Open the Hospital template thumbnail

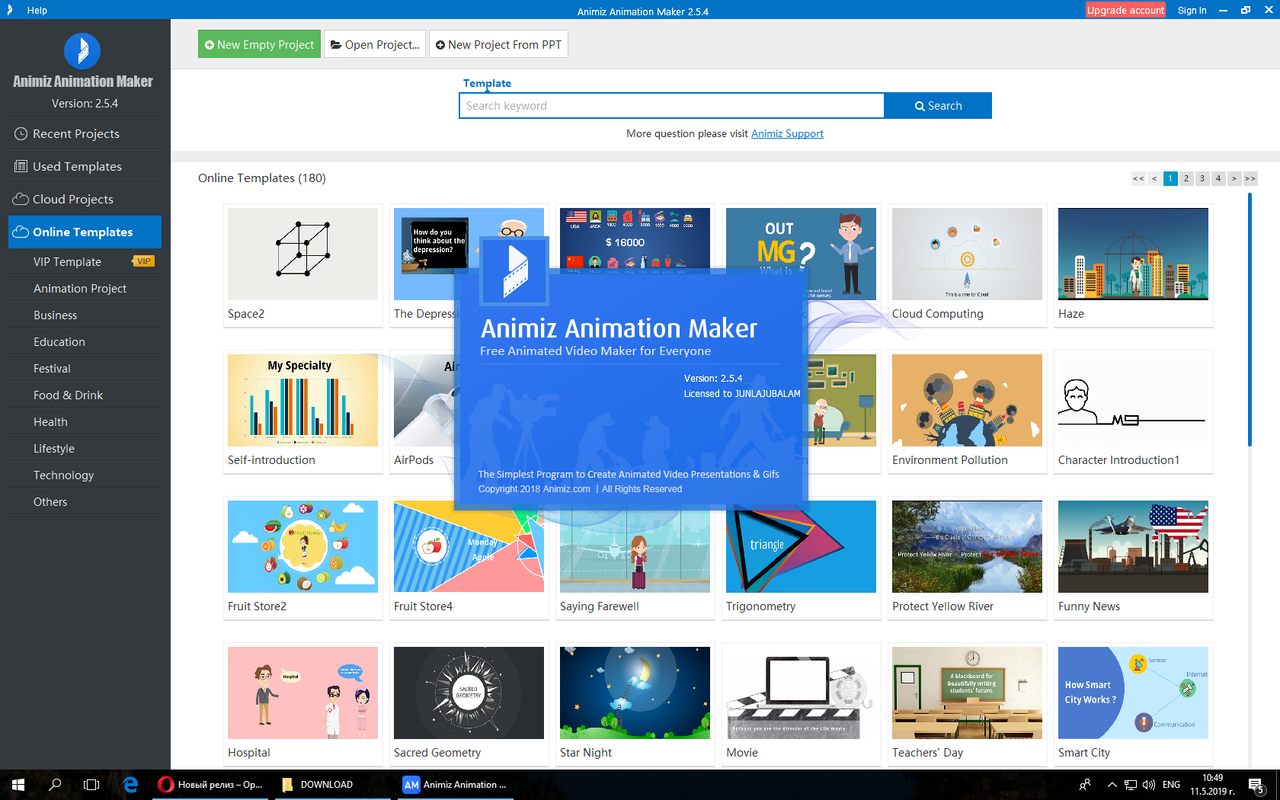303,693
